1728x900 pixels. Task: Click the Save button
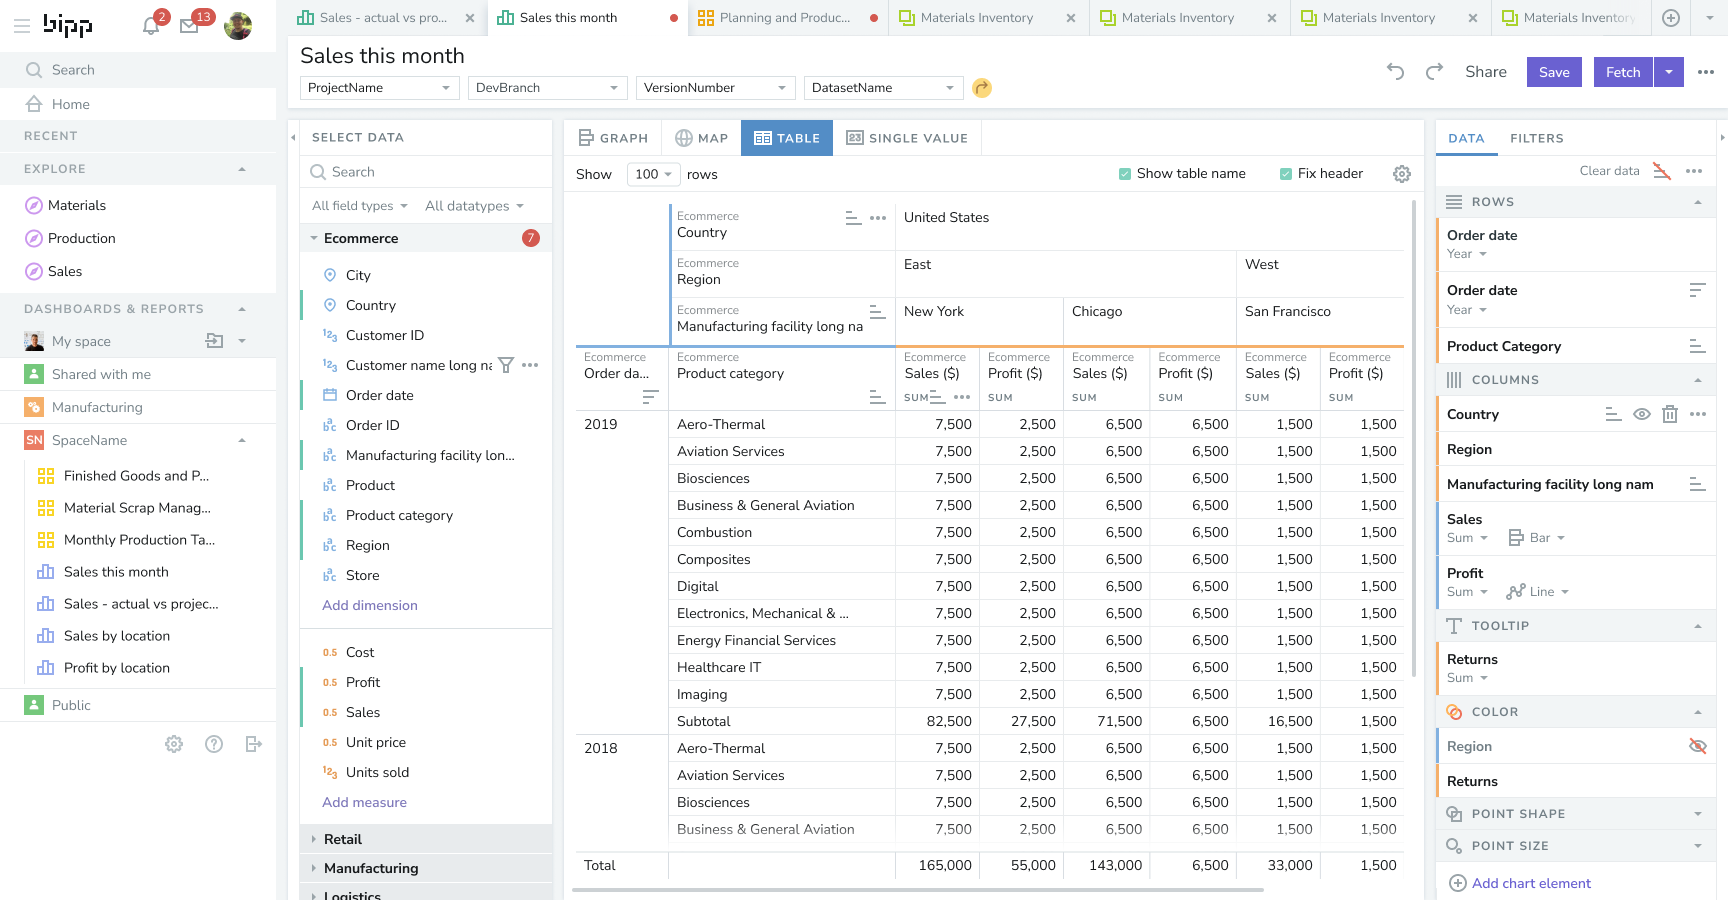(1553, 72)
